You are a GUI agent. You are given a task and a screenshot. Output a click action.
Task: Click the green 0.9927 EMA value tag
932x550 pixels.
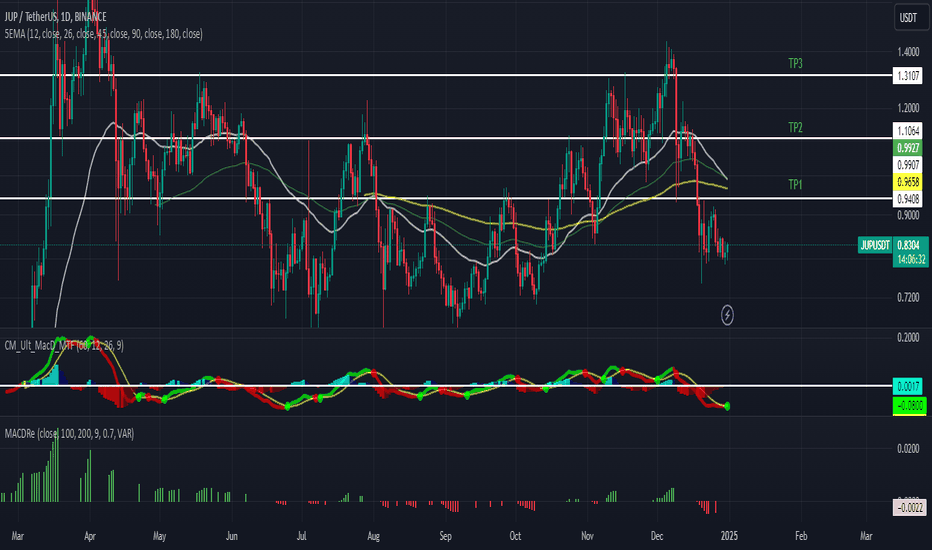click(908, 147)
